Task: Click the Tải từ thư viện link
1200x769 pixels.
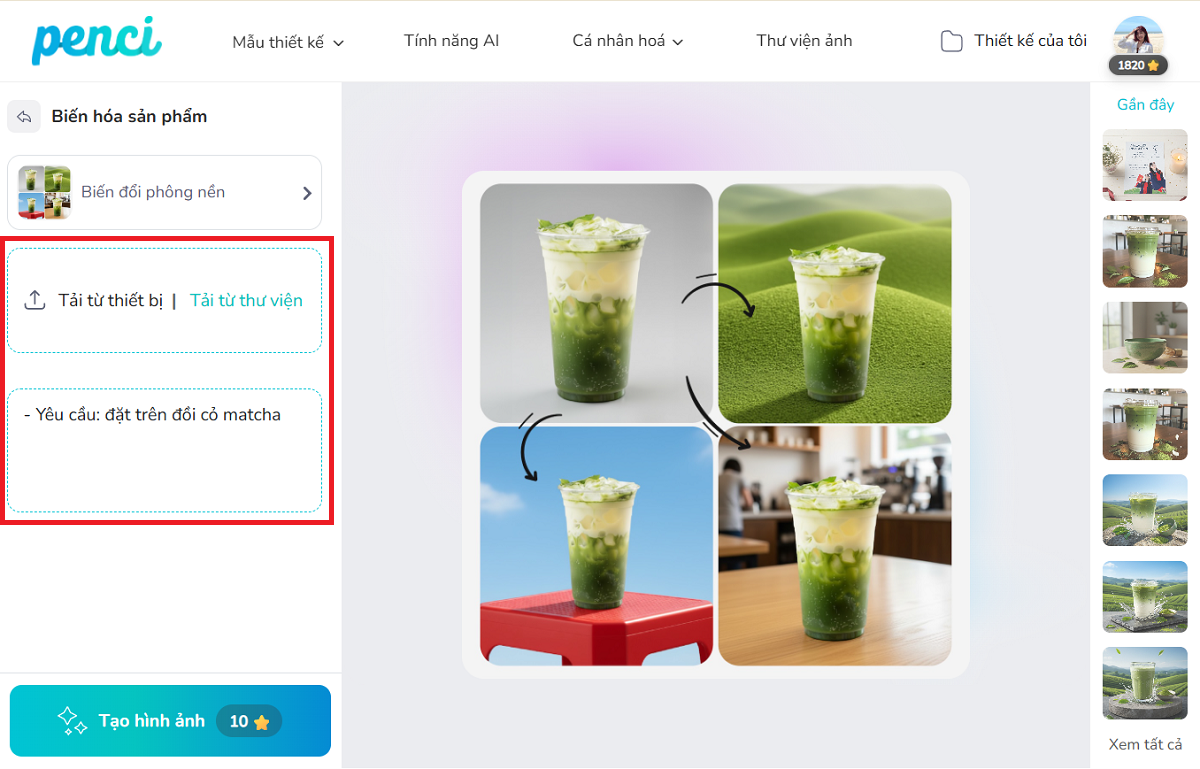Action: 246,300
